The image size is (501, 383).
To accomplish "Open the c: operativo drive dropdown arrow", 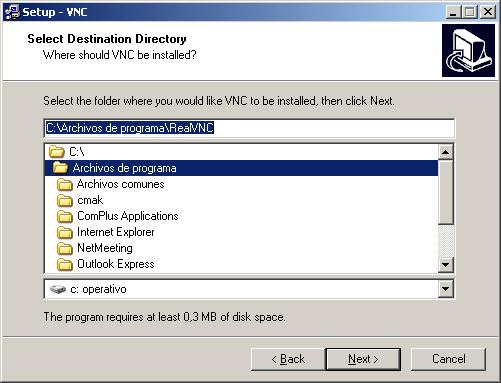I will [446, 289].
